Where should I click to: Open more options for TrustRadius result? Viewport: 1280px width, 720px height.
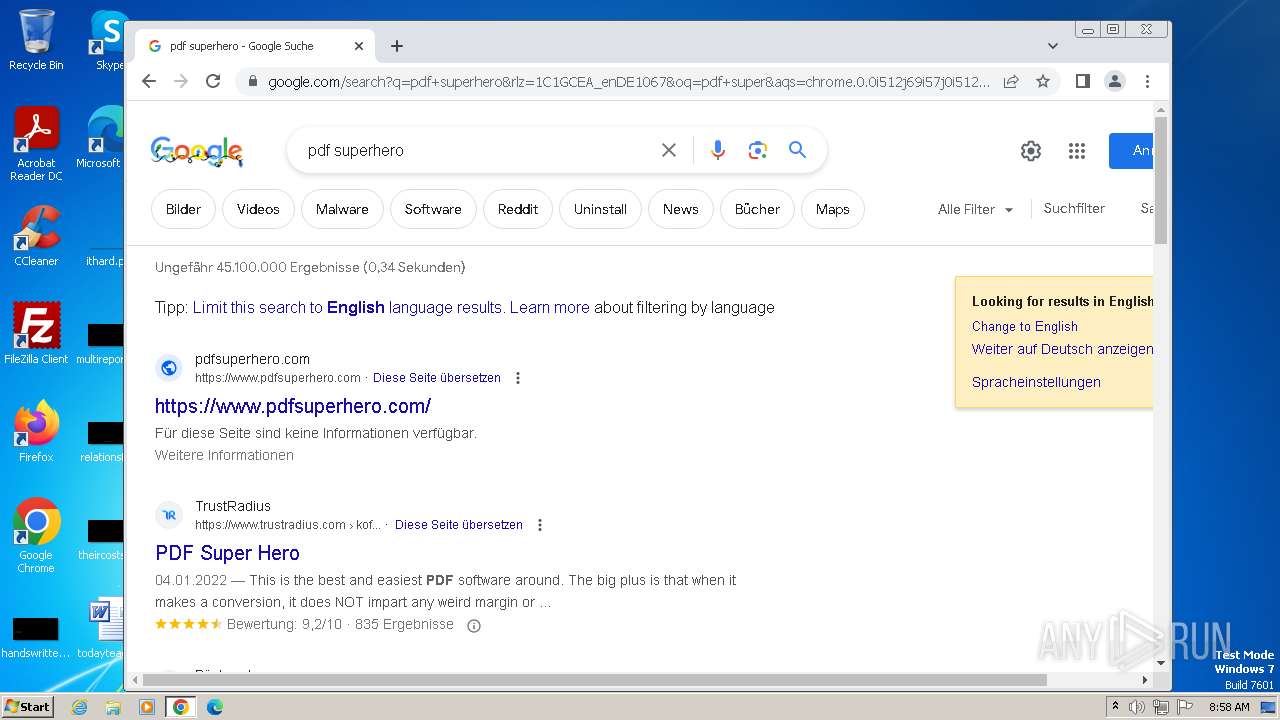pos(540,525)
